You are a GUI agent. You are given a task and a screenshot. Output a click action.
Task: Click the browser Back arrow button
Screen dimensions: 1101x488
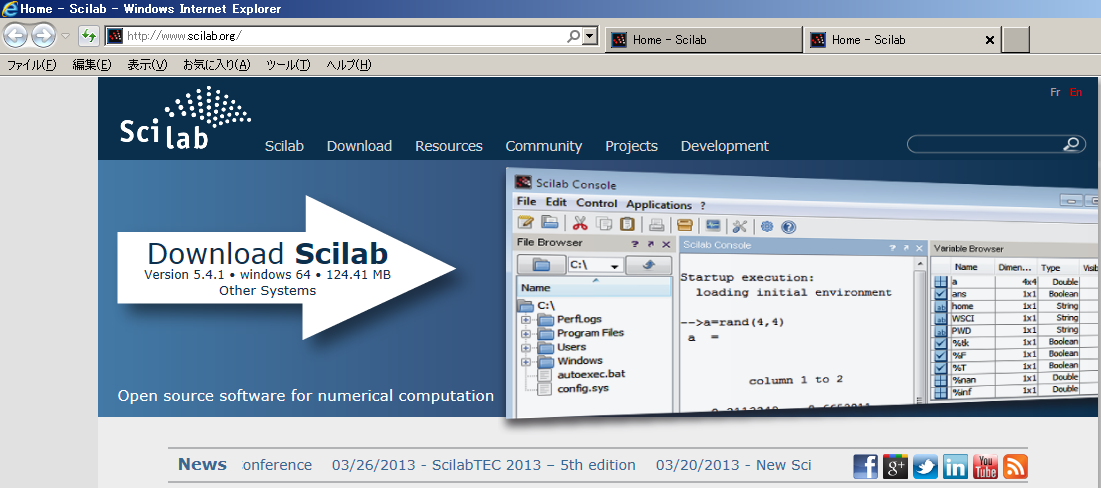coord(16,36)
